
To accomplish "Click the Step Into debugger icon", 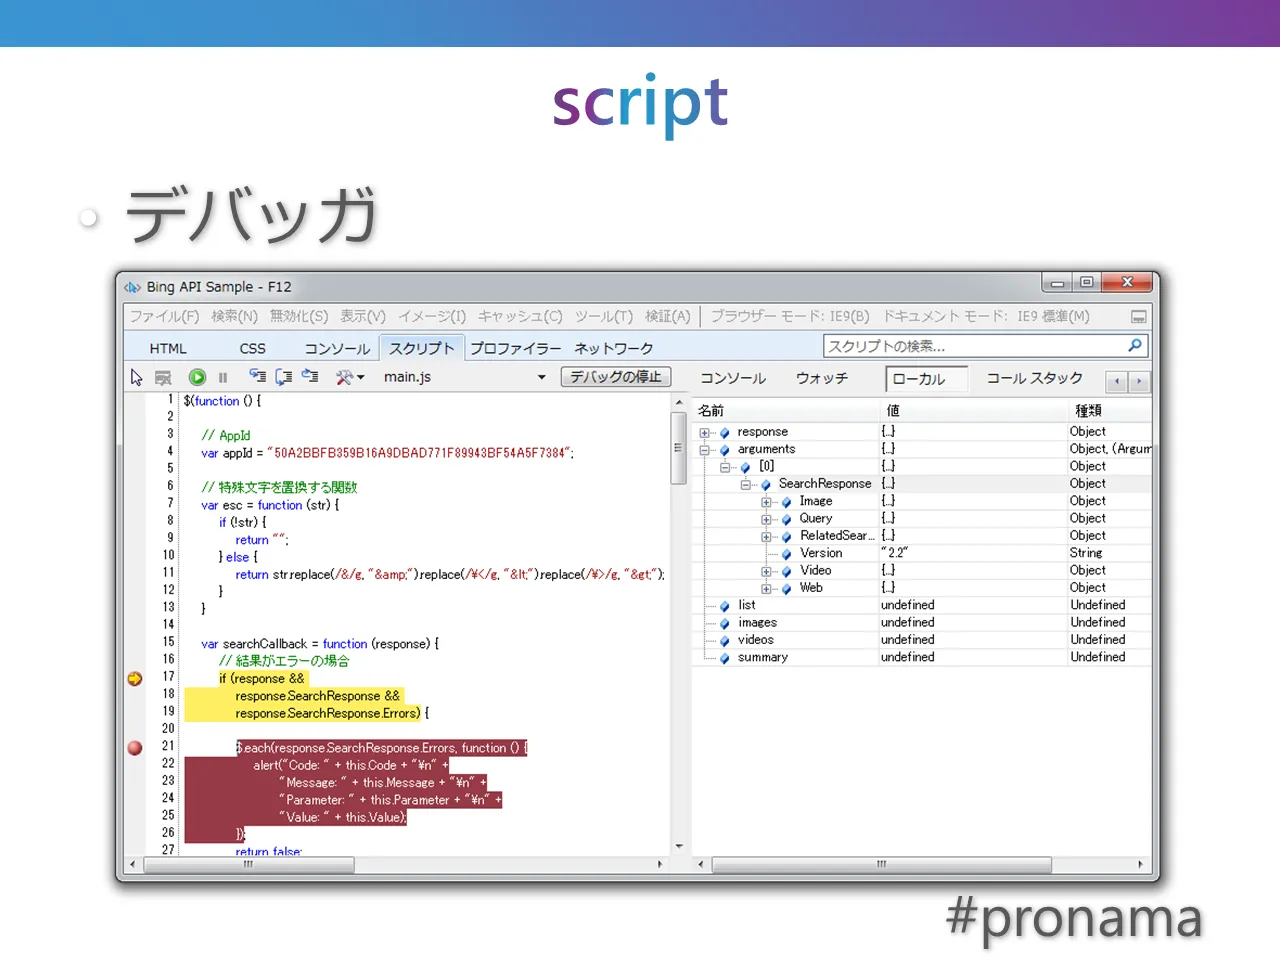I will click(258, 377).
